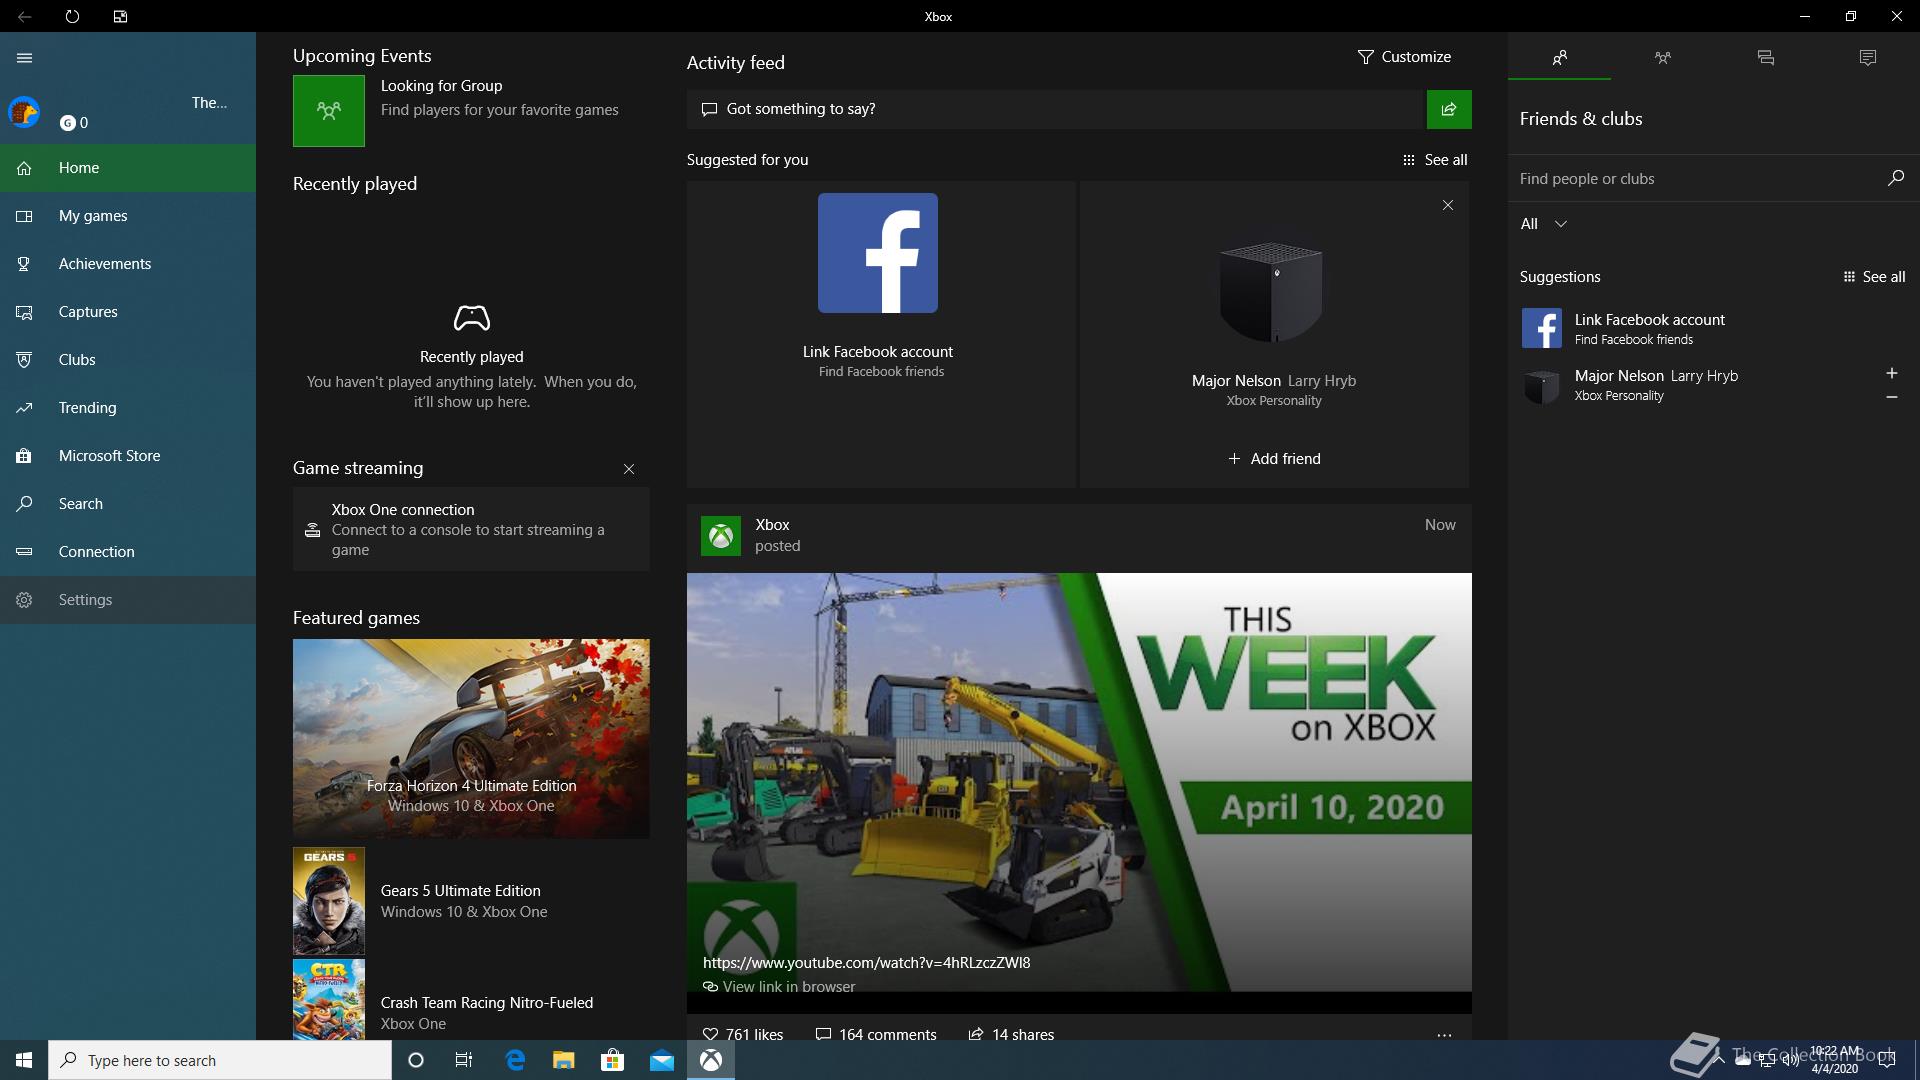Open This Week on Xbox video thumbnail
Viewport: 1920px width, 1080px height.
tap(1079, 782)
